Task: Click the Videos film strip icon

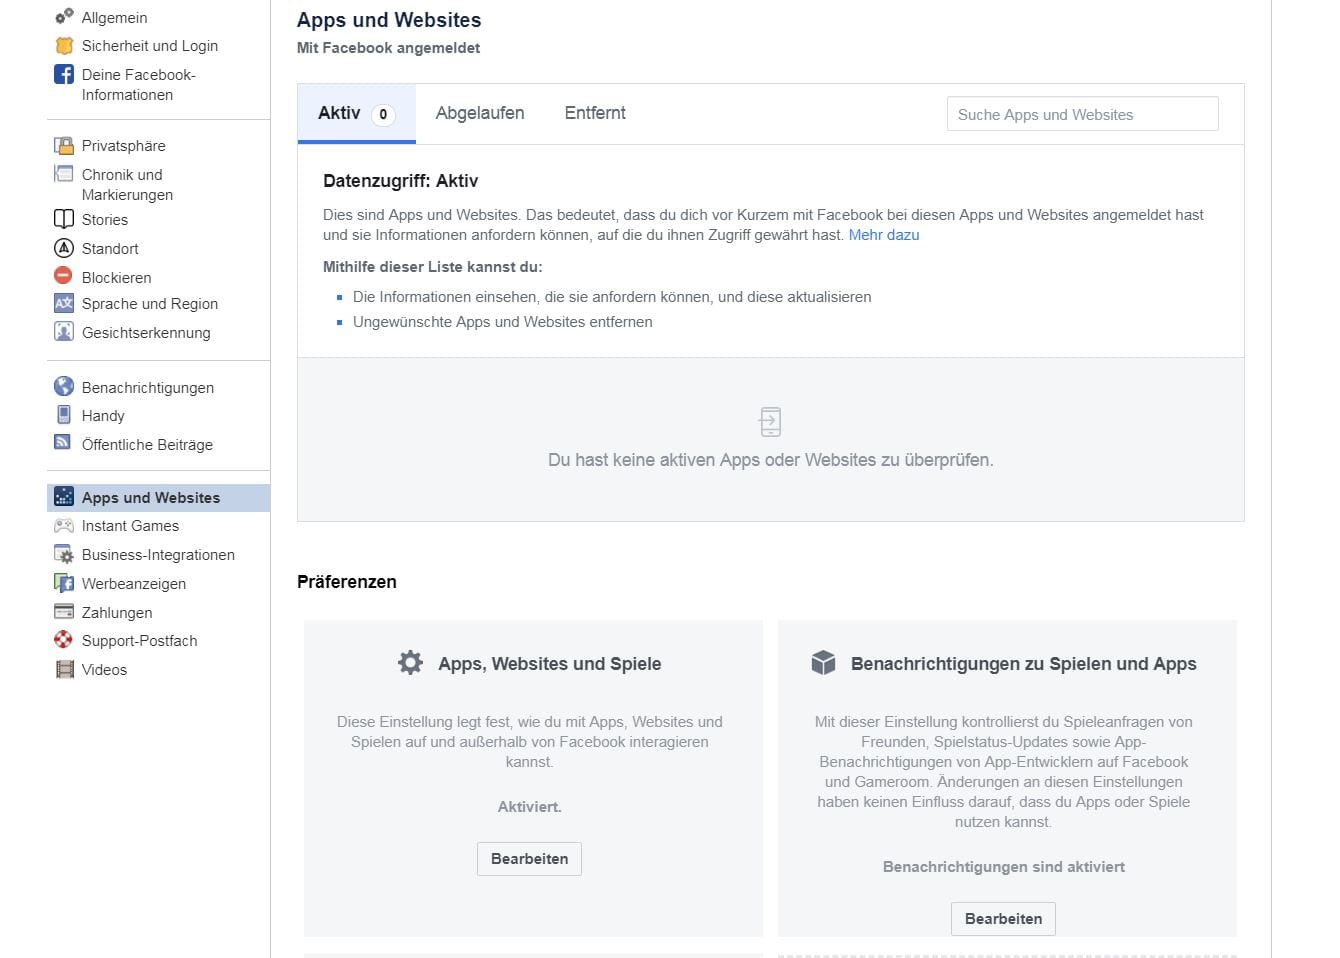Action: coord(65,669)
